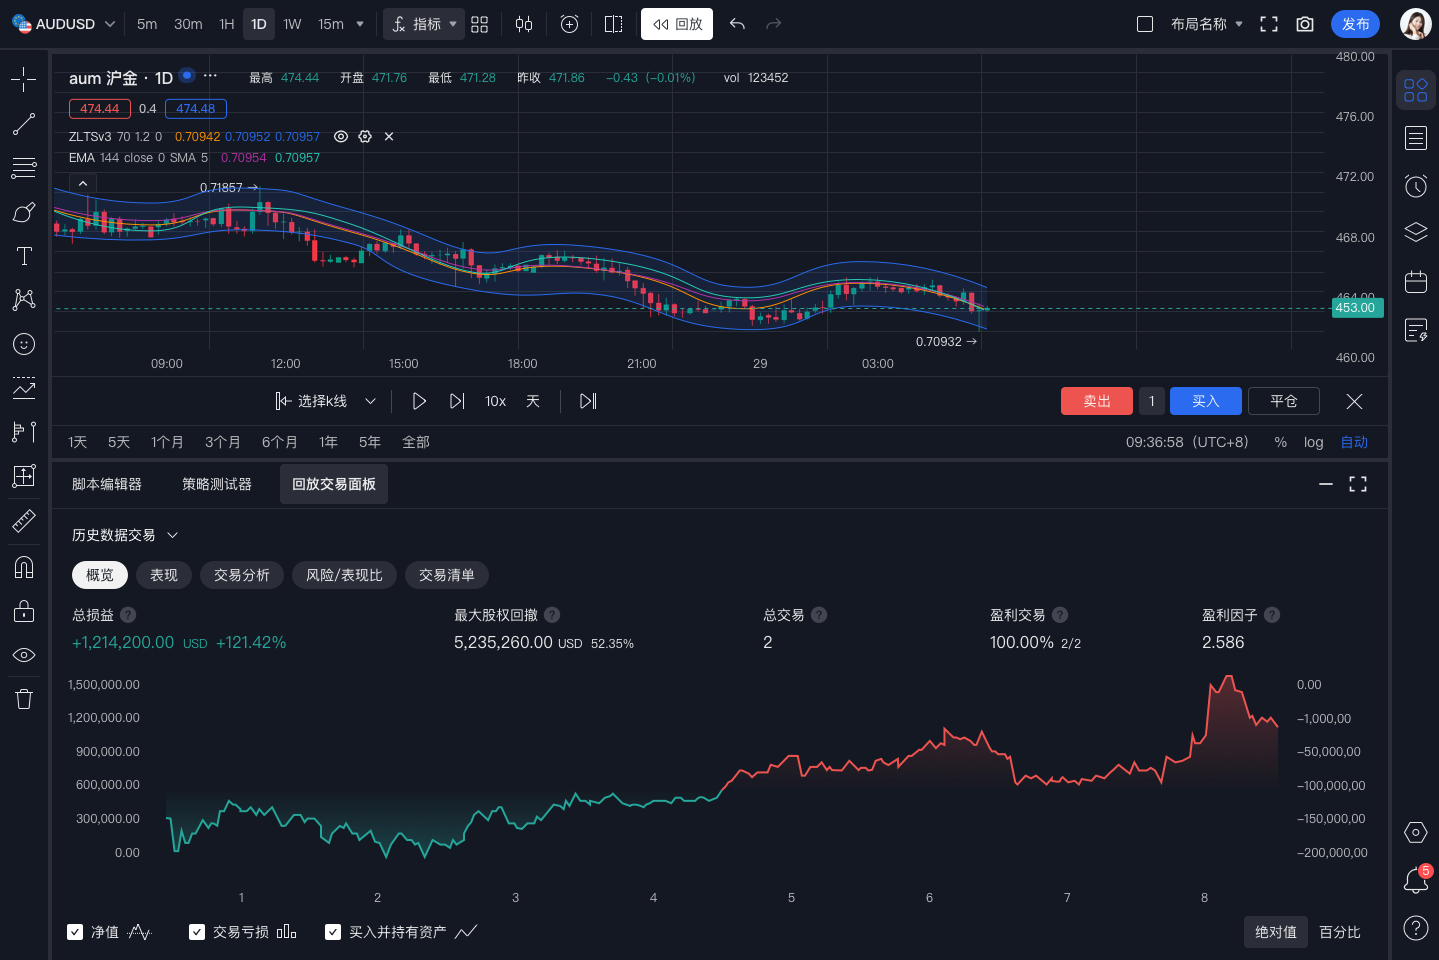Toggle ZLTSv3 indicator visibility eye
Screen dimensions: 1439x960
click(x=341, y=137)
